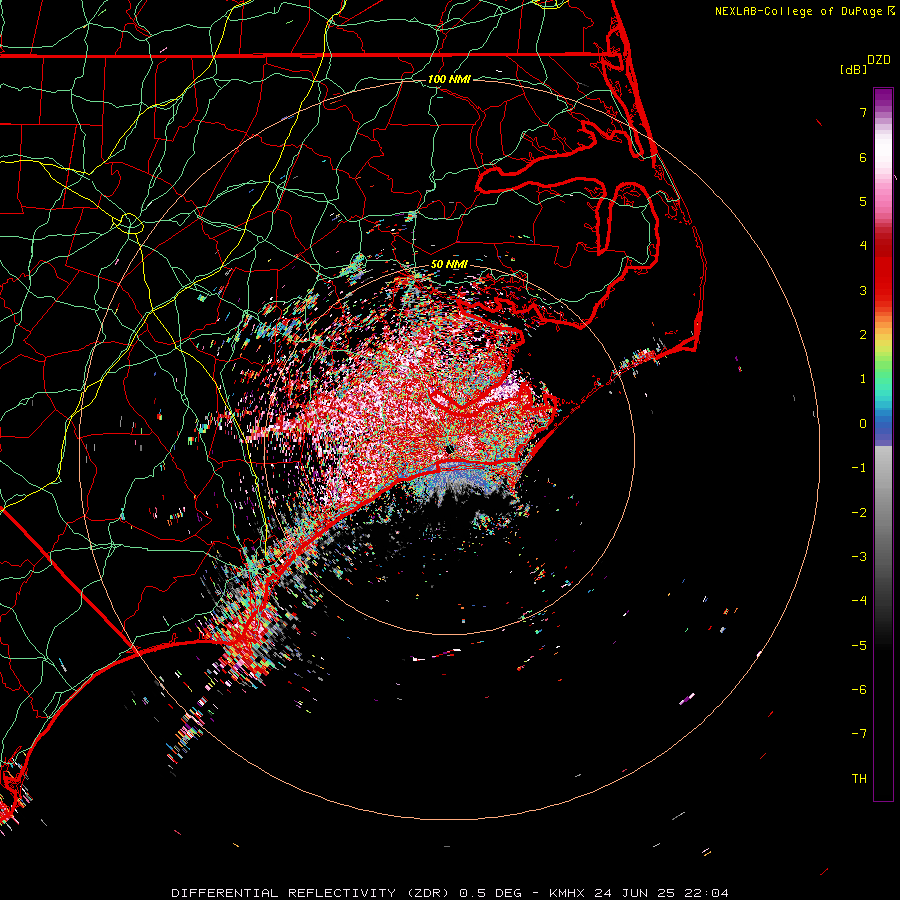Click the DZD color scale title
Image resolution: width=900 pixels, height=900 pixels.
point(879,60)
